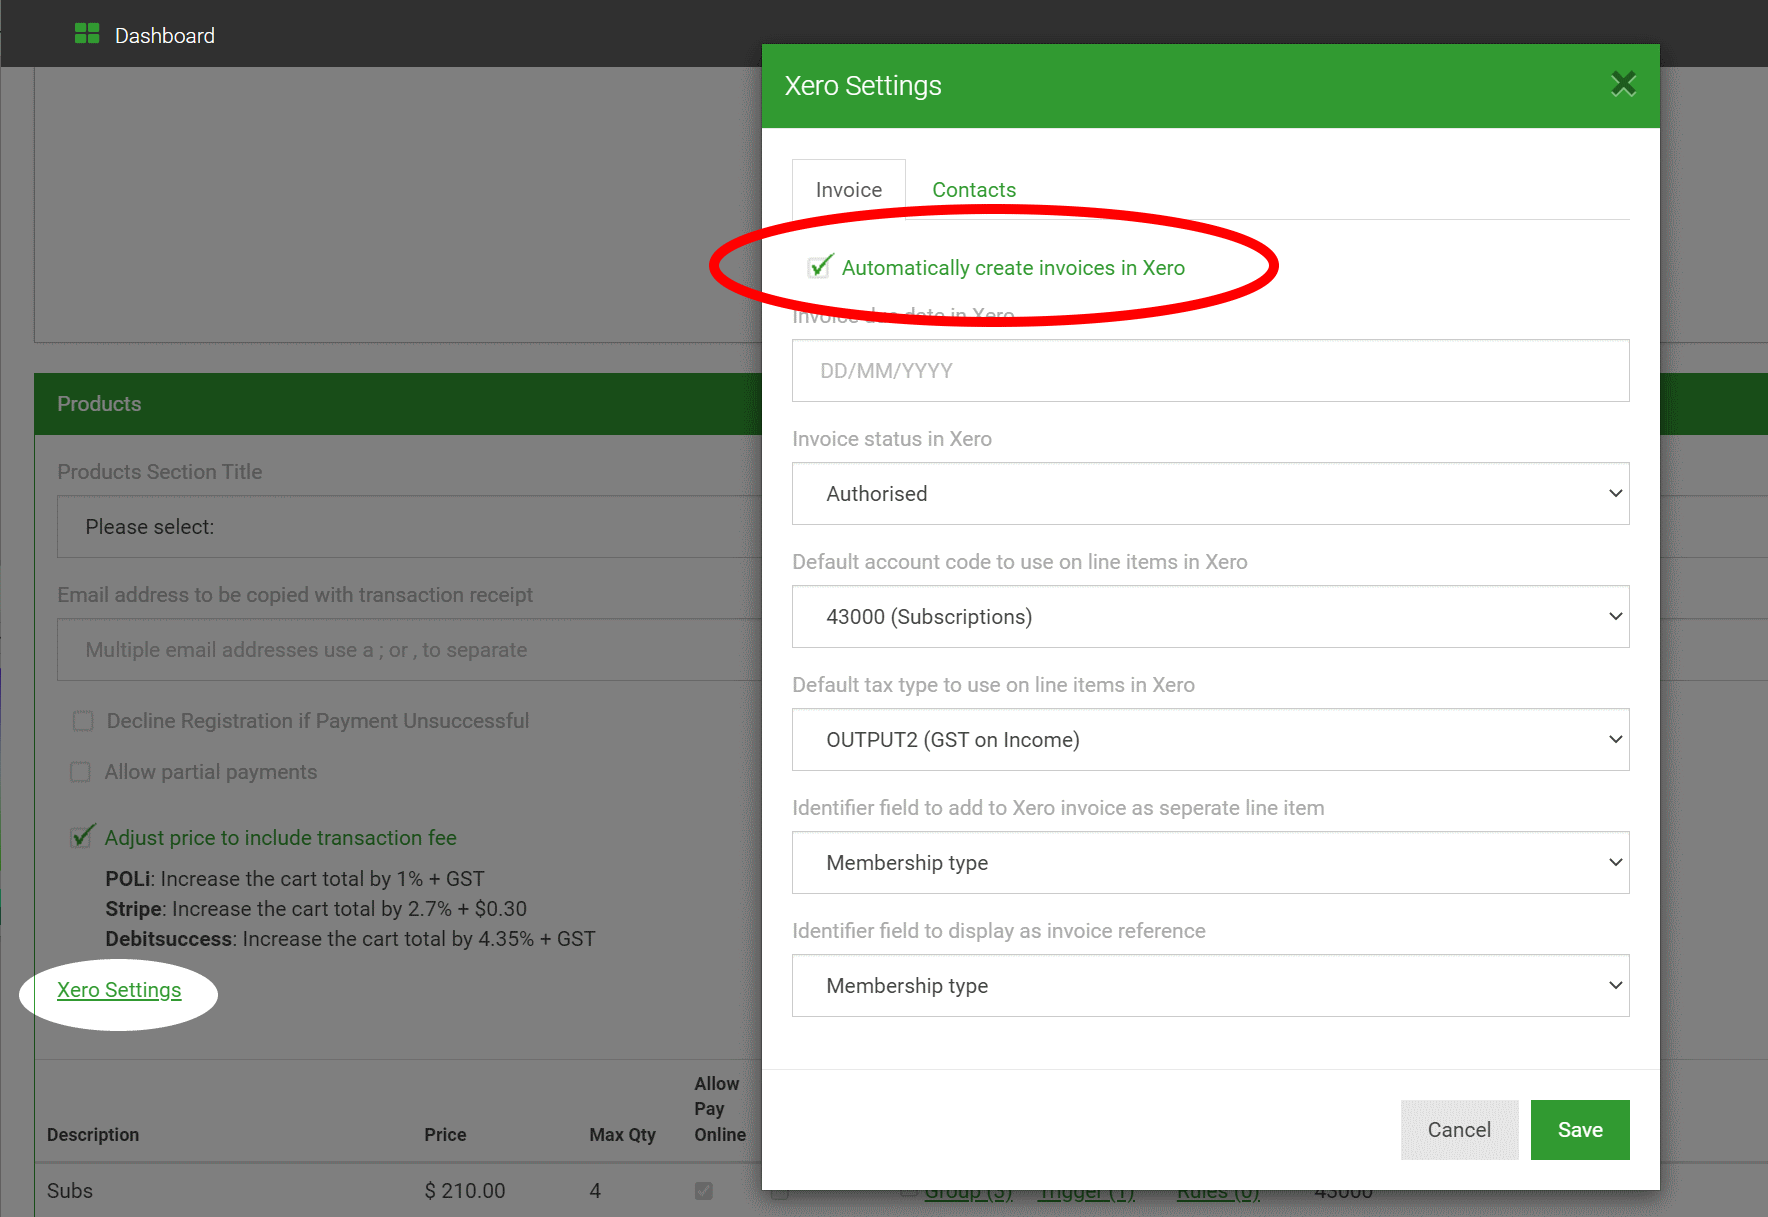
Task: Toggle Allow Pay Online for Subs row
Action: click(704, 1191)
